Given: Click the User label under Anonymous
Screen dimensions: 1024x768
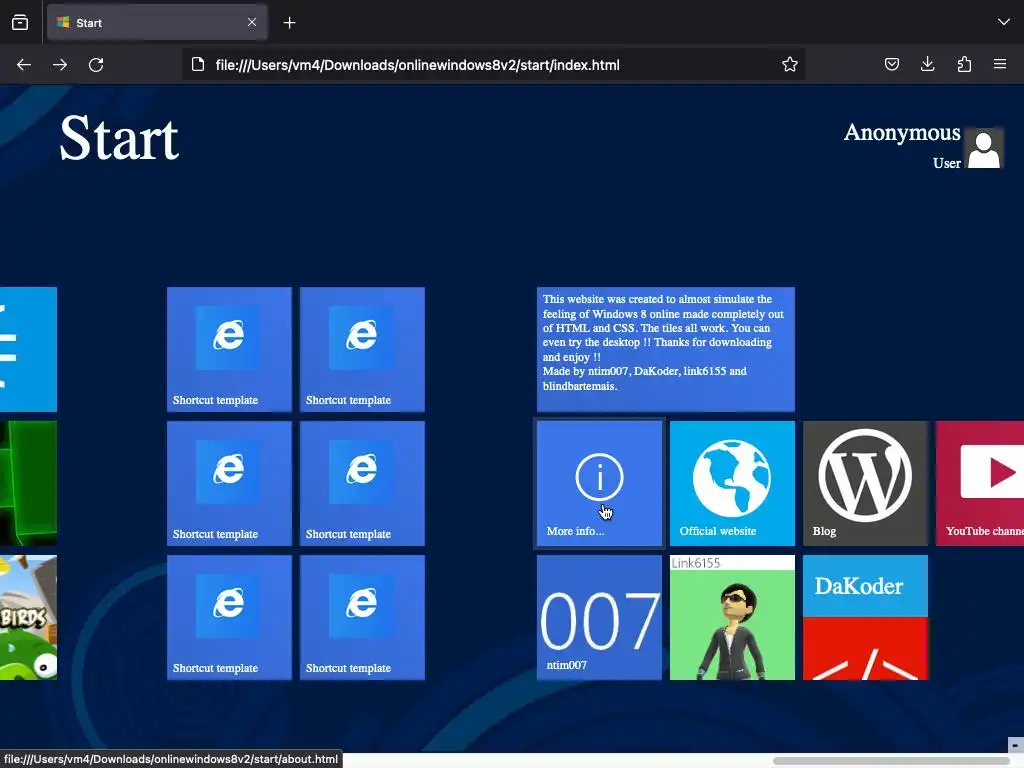Looking at the screenshot, I should pos(946,163).
